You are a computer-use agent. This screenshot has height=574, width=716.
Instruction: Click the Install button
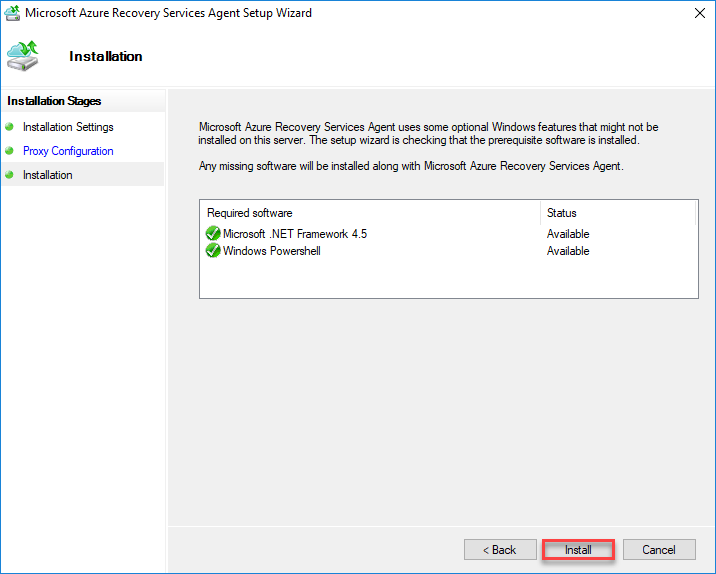point(578,550)
